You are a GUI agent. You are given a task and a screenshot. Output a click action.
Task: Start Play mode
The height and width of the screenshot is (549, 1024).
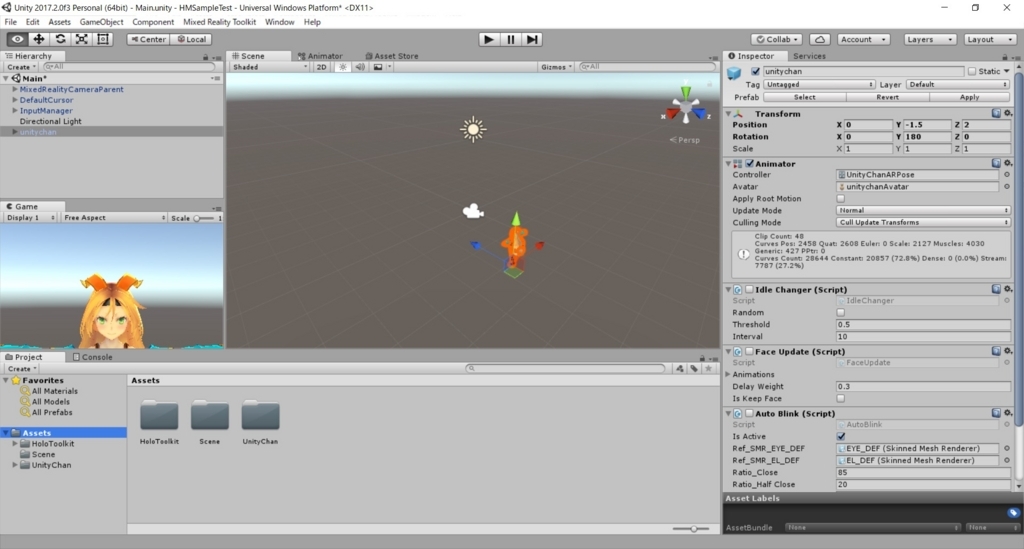click(488, 39)
